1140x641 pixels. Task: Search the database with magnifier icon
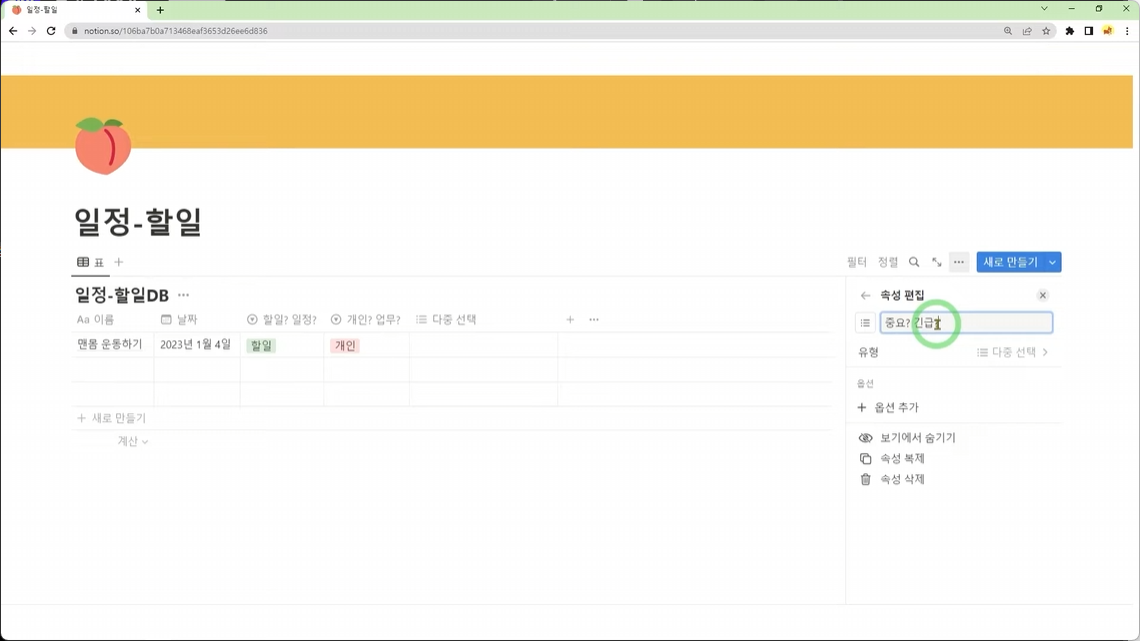coord(914,262)
